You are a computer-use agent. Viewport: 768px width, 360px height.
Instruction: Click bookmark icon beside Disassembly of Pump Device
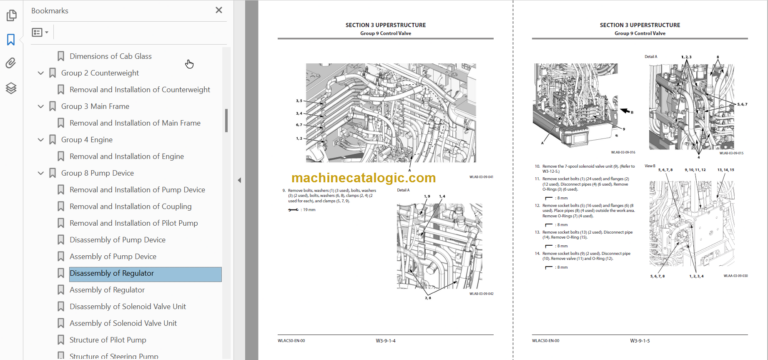pyautogui.click(x=61, y=240)
